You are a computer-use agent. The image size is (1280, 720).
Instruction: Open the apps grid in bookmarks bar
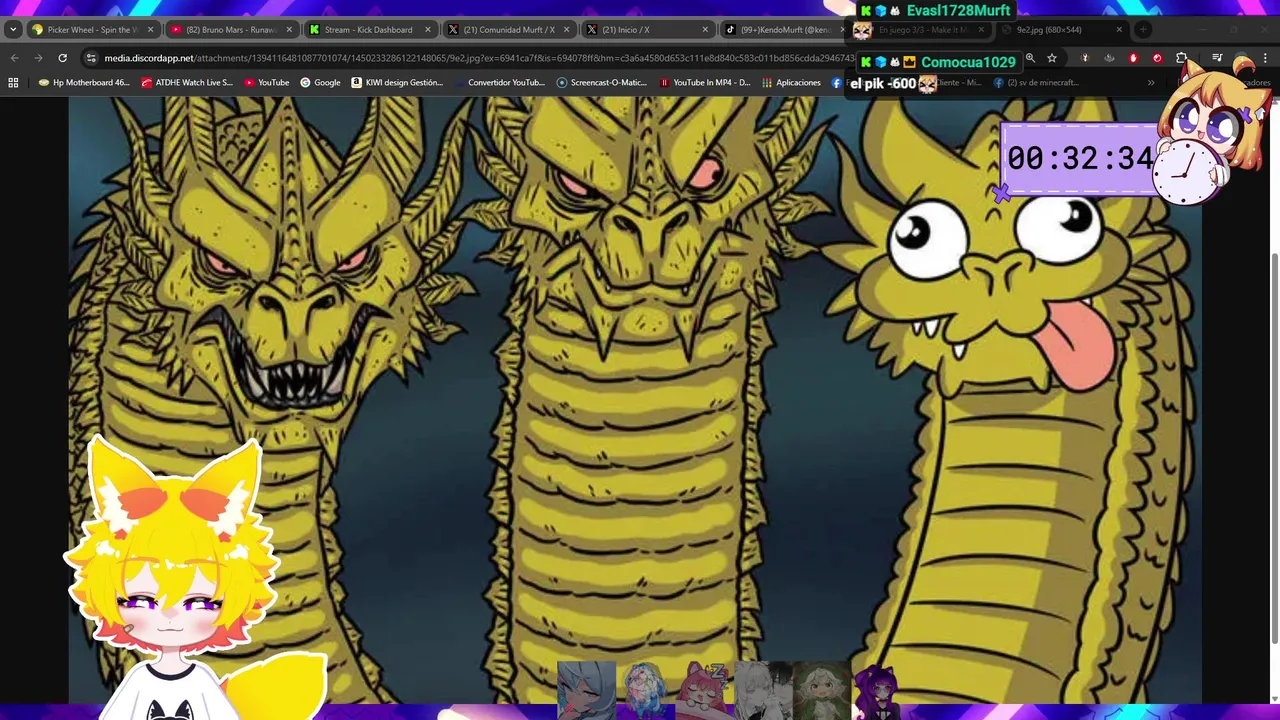13,83
